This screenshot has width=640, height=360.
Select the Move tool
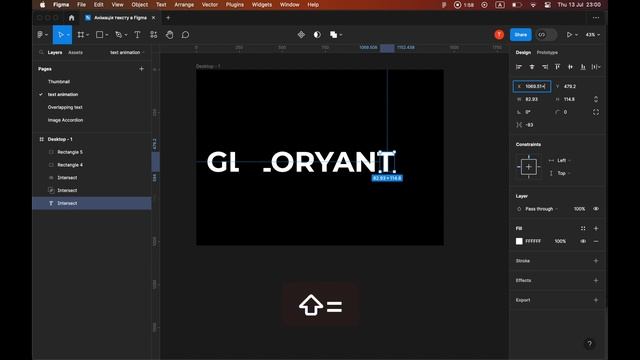click(60, 35)
